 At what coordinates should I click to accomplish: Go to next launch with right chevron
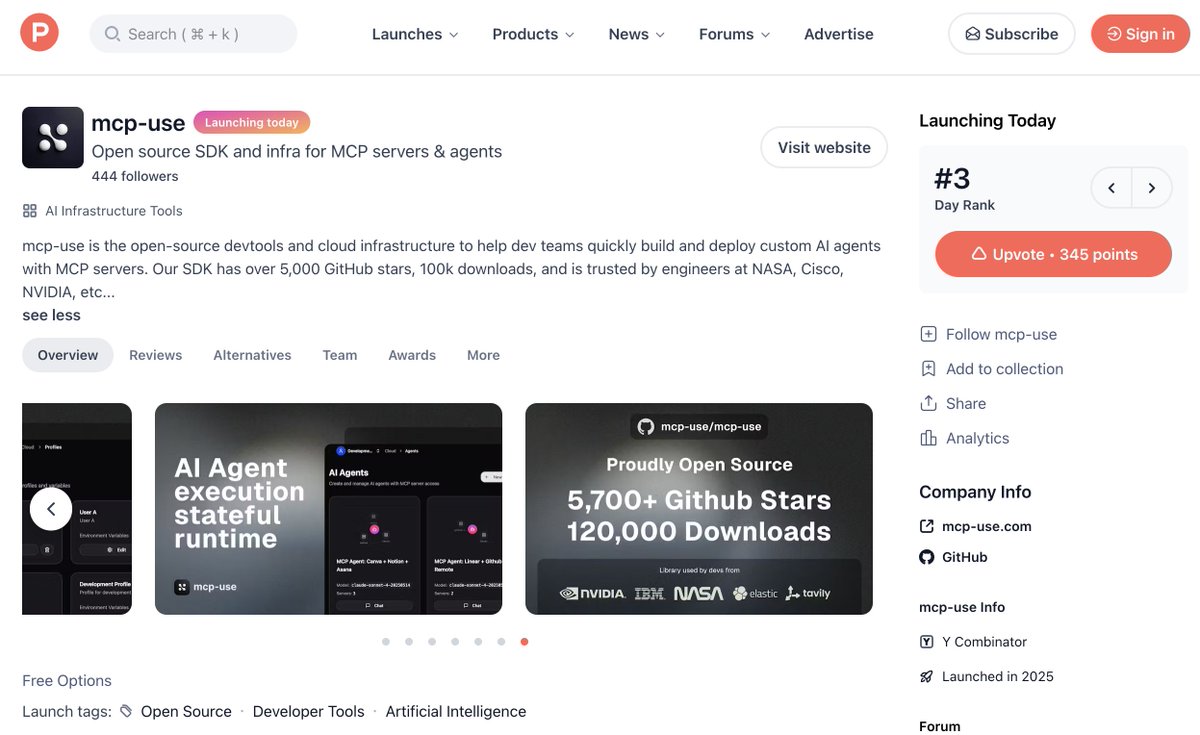[1152, 187]
